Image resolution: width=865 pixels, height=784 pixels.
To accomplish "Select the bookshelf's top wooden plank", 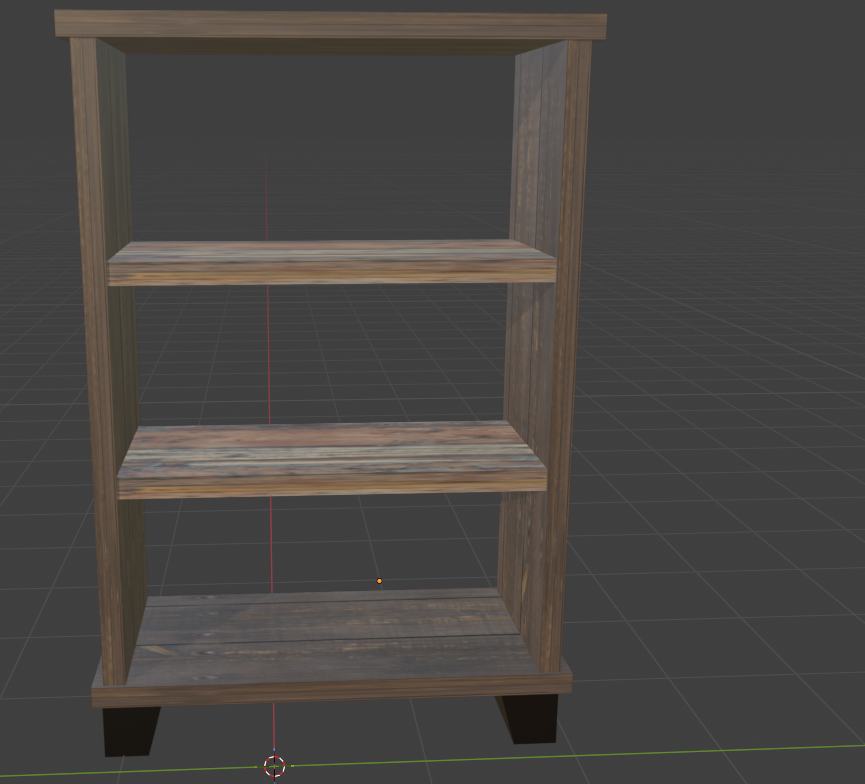I will 330,25.
